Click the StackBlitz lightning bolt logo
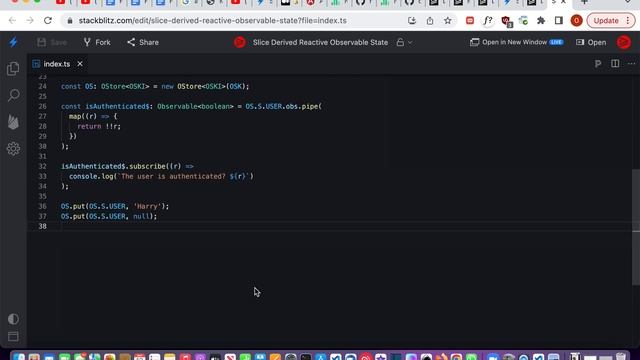The height and width of the screenshot is (360, 640). click(x=13, y=42)
